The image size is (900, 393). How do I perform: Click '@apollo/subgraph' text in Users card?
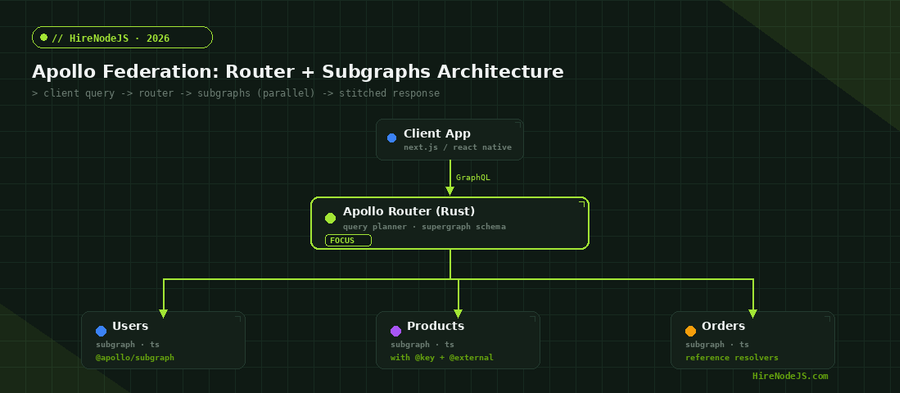(135, 357)
